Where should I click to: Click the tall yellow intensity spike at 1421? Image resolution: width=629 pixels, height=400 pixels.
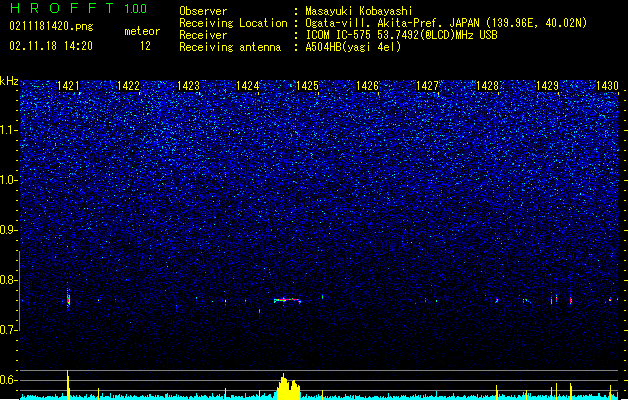(68, 384)
